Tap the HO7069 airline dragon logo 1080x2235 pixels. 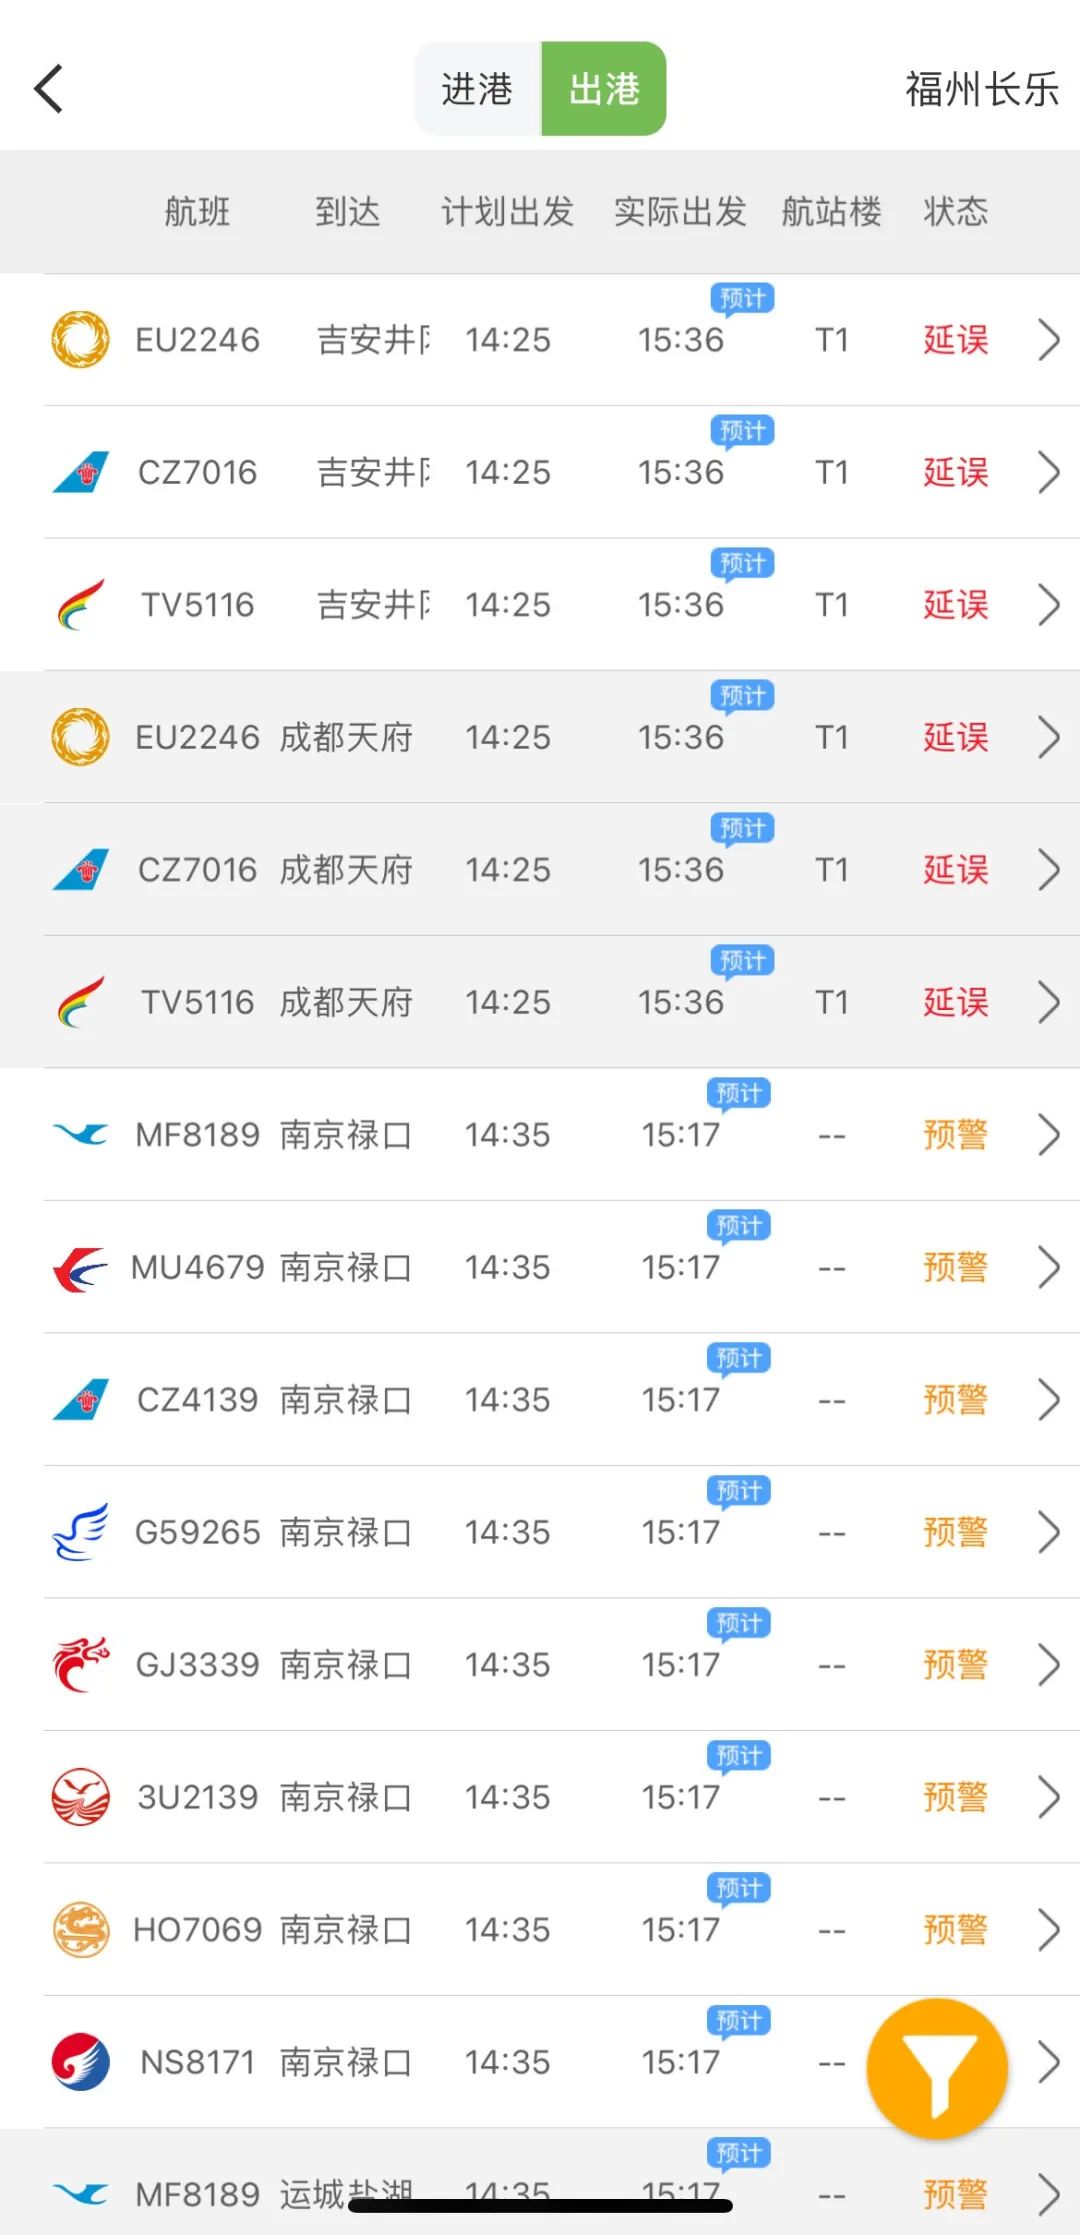(x=80, y=1930)
